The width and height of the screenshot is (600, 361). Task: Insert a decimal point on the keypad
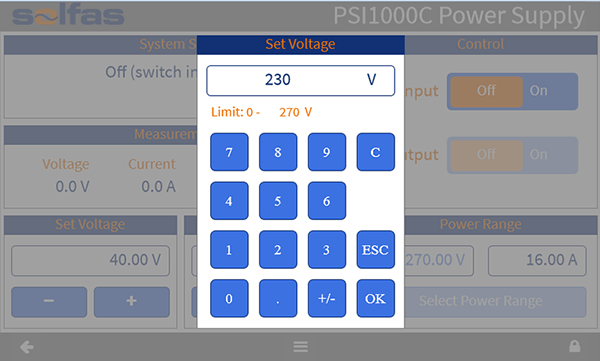click(x=278, y=298)
